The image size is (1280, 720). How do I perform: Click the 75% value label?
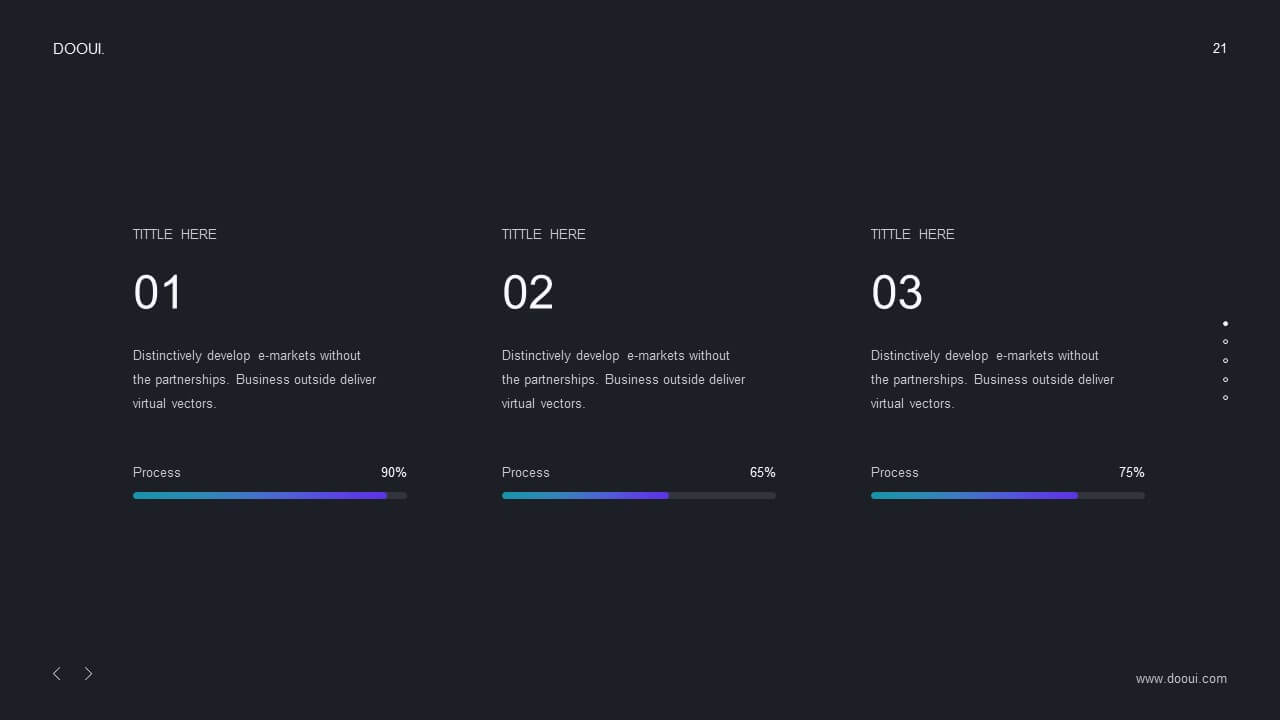click(x=1132, y=472)
